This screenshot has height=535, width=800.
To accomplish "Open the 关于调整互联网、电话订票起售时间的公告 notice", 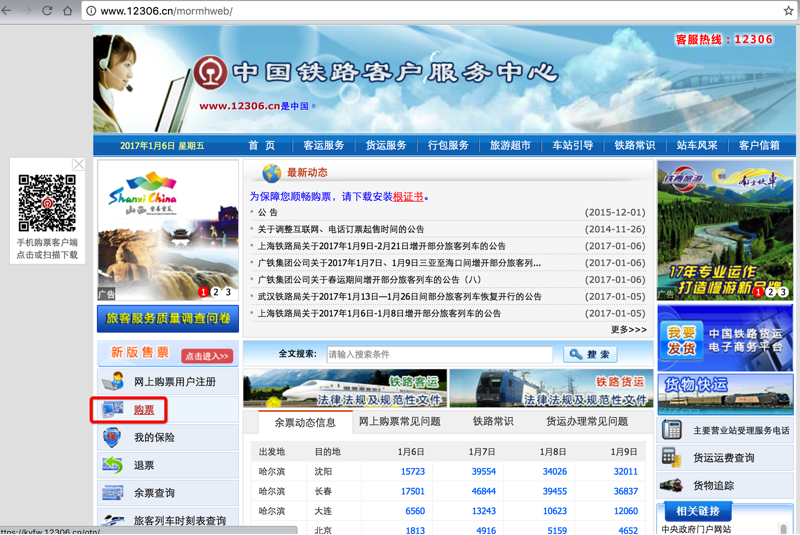I will [341, 229].
